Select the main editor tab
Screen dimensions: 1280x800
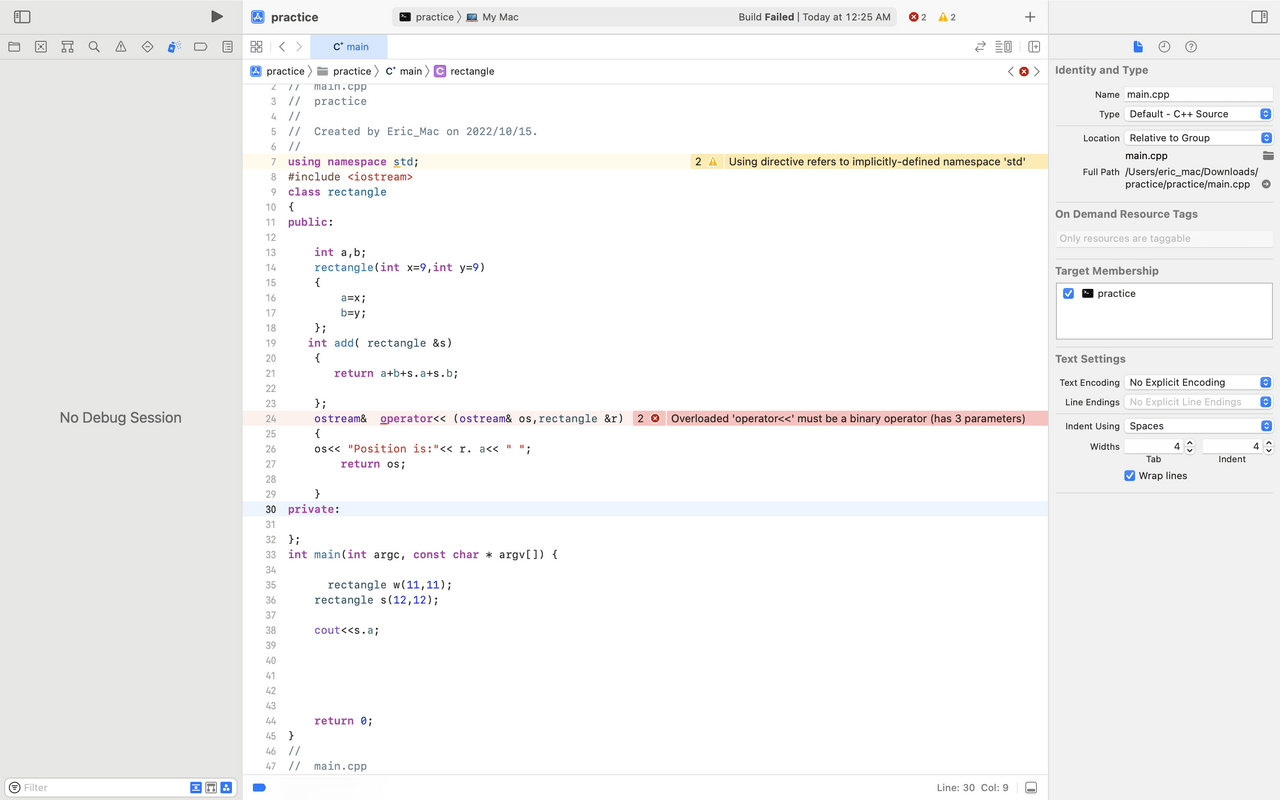tap(349, 47)
